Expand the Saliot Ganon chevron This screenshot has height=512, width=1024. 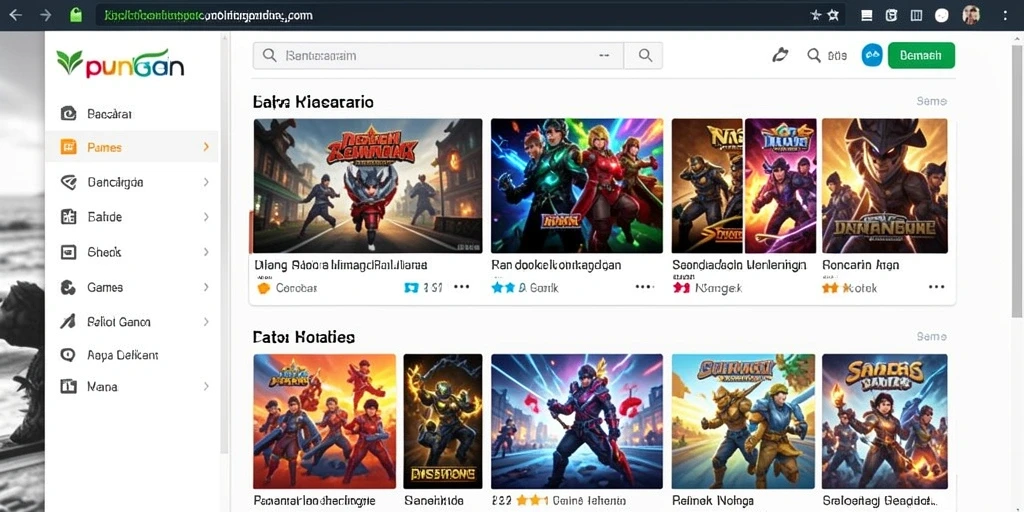[x=206, y=321]
